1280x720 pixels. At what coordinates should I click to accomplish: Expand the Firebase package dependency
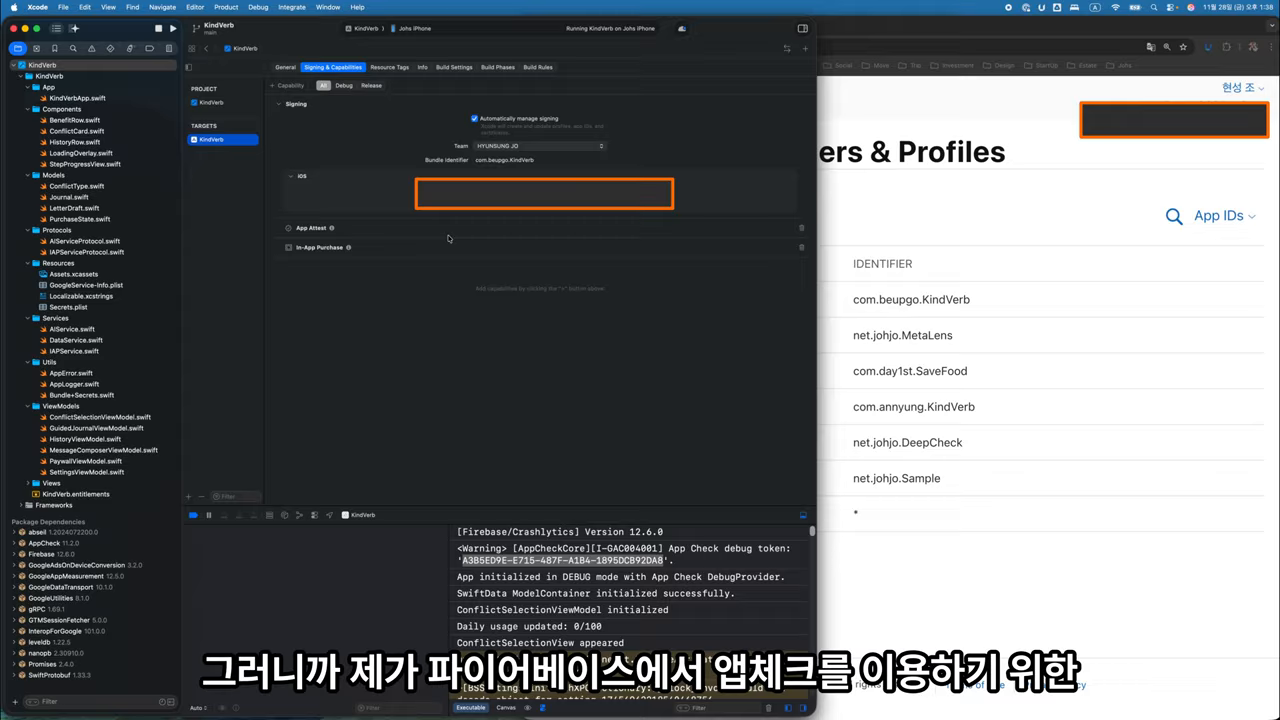pyautogui.click(x=15, y=554)
